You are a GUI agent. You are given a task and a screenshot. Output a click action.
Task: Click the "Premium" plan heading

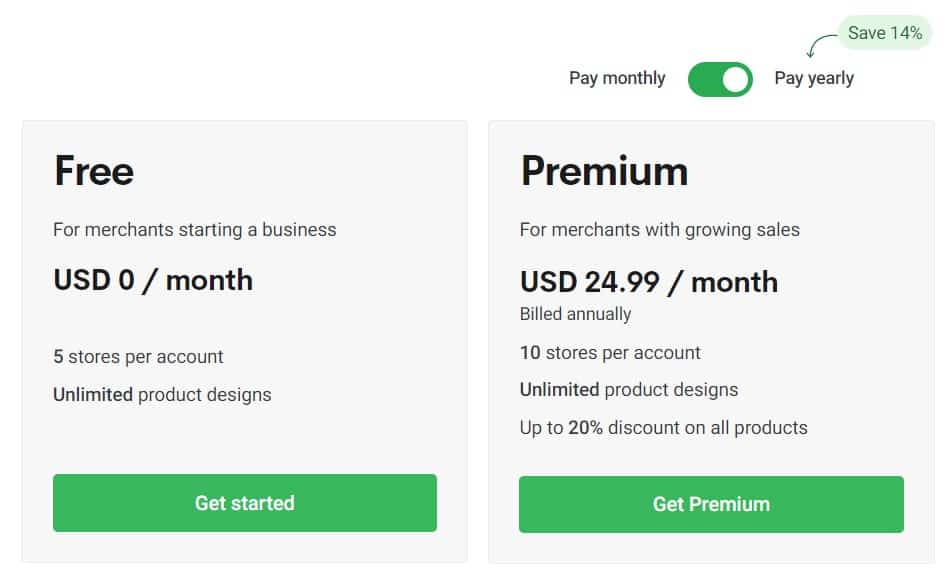point(604,171)
